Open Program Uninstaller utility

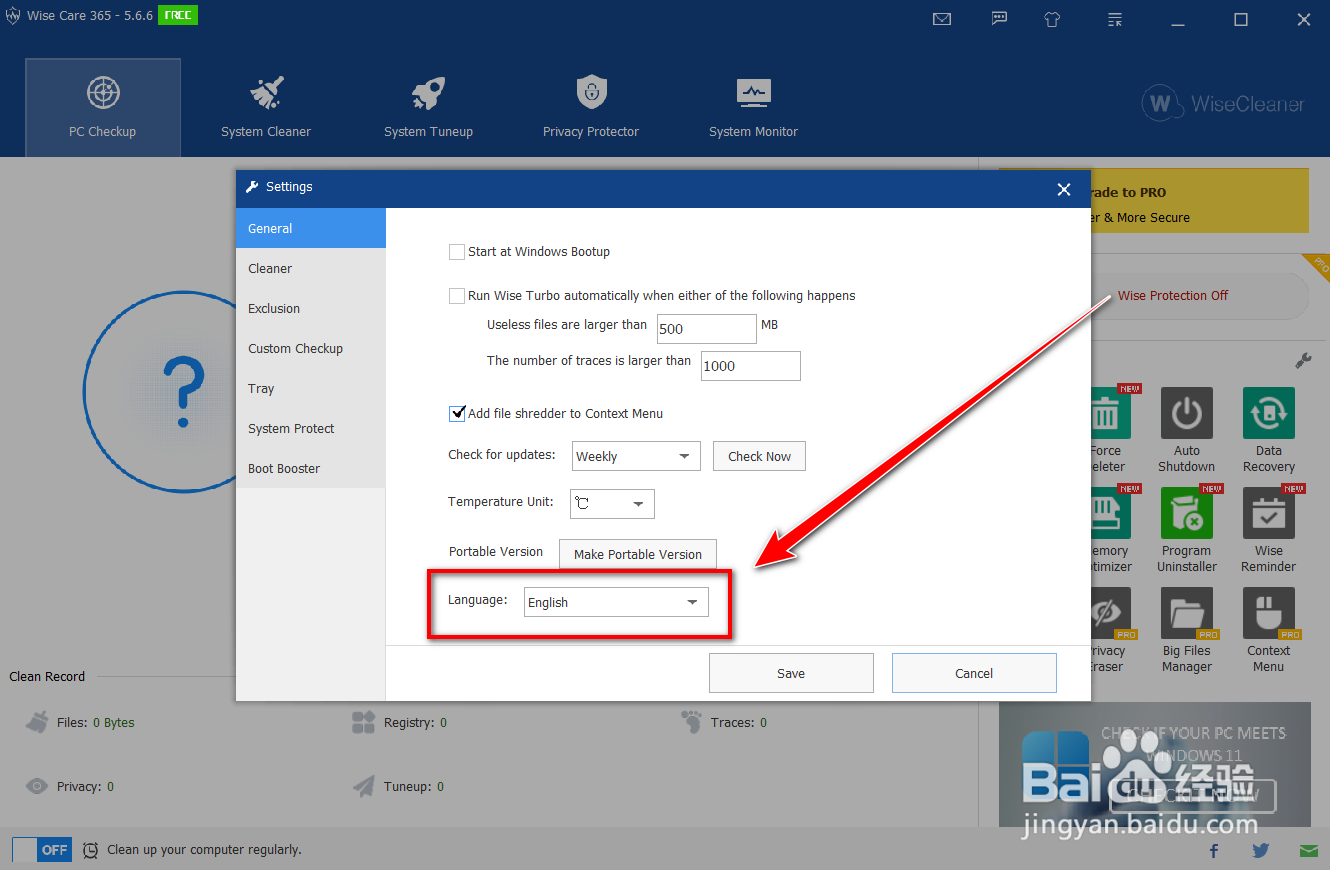pos(1187,531)
